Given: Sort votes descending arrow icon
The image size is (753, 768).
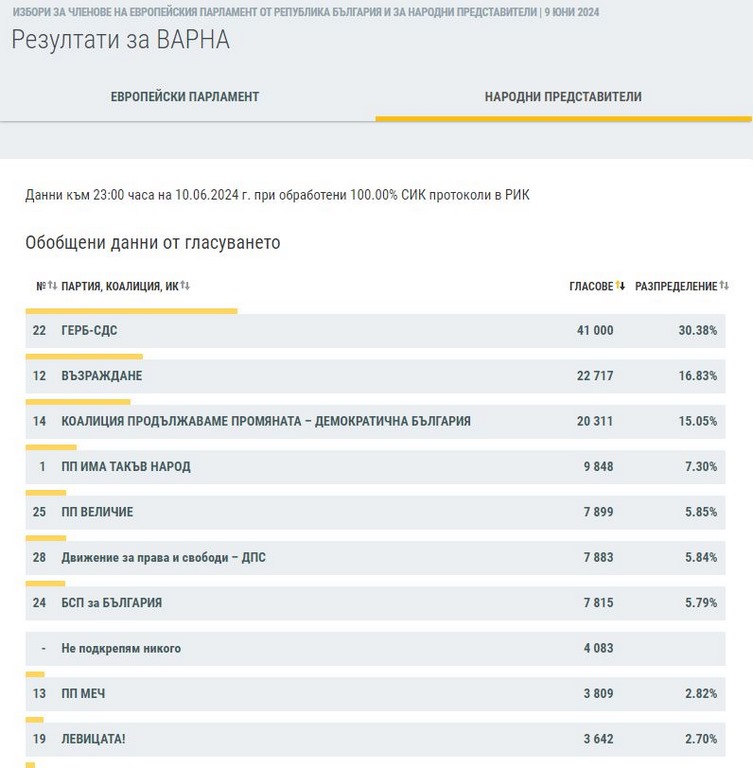Looking at the screenshot, I should pyautogui.click(x=621, y=286).
